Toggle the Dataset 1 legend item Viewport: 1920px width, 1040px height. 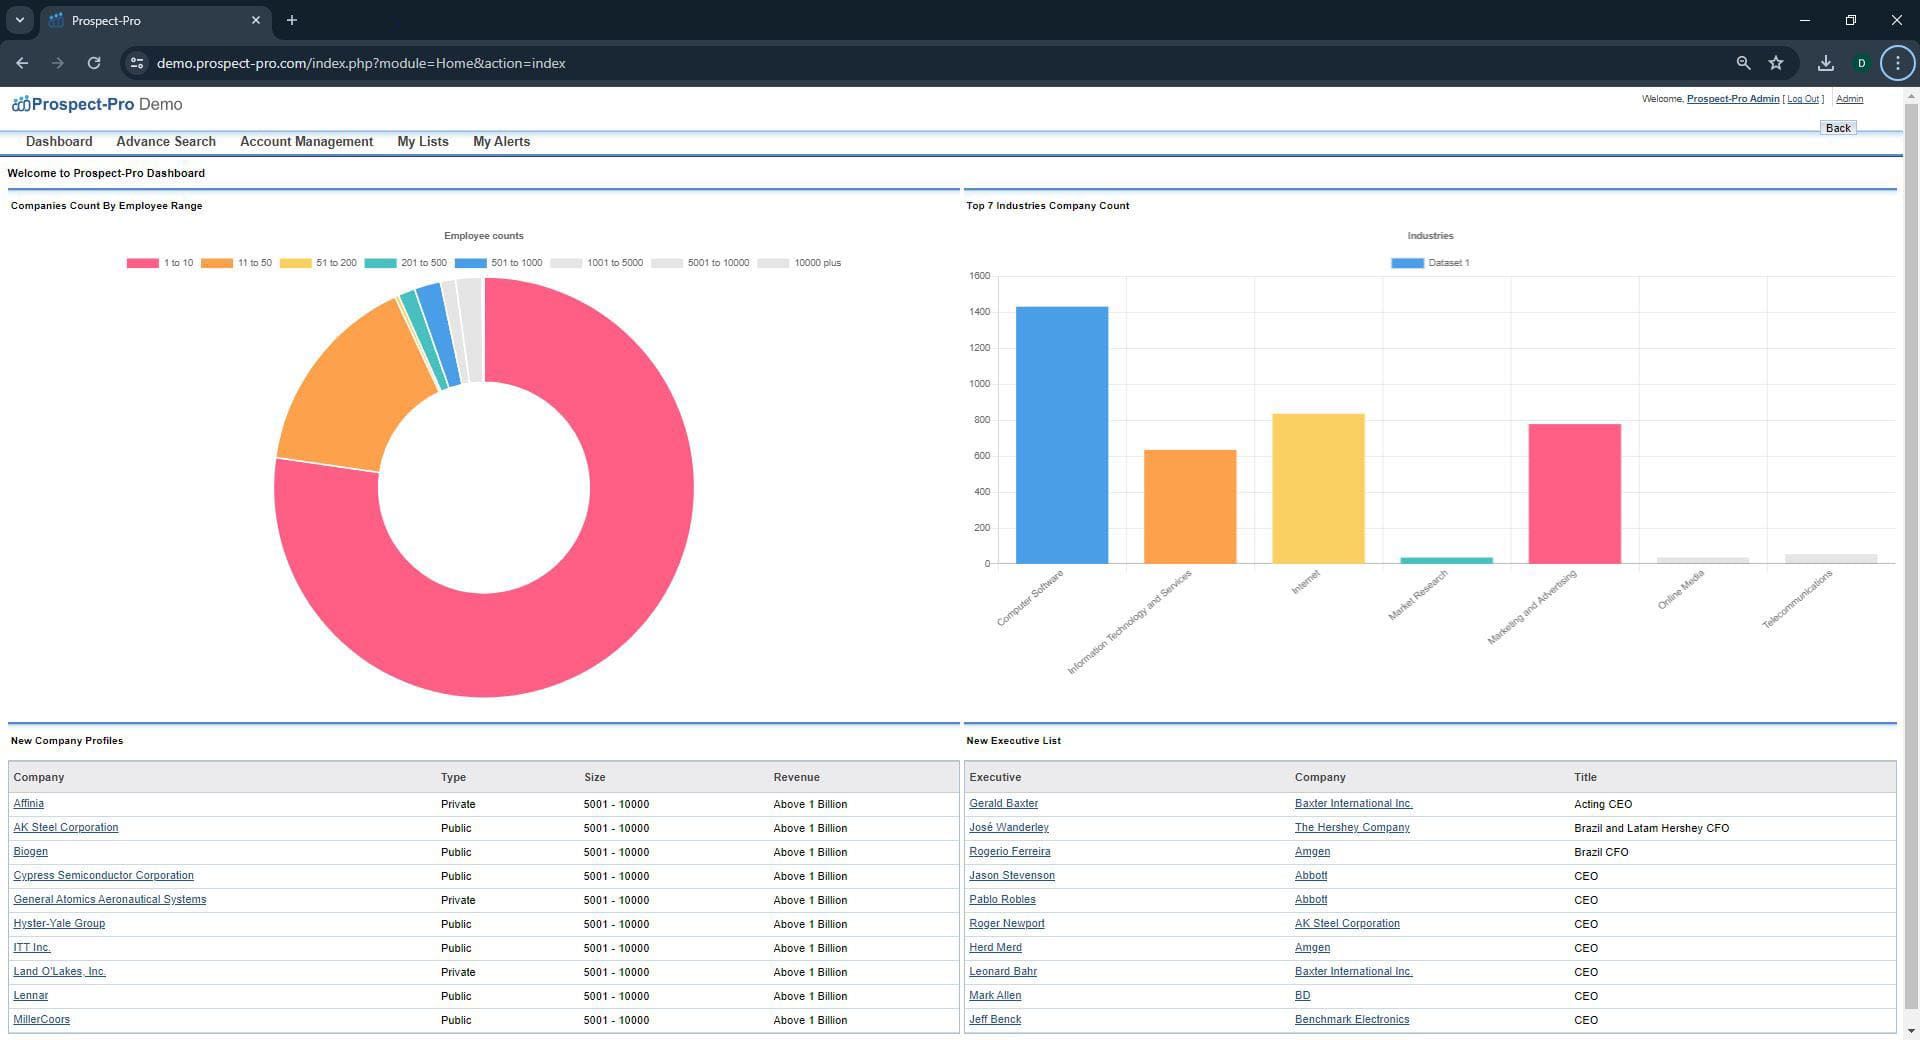[x=1430, y=263]
